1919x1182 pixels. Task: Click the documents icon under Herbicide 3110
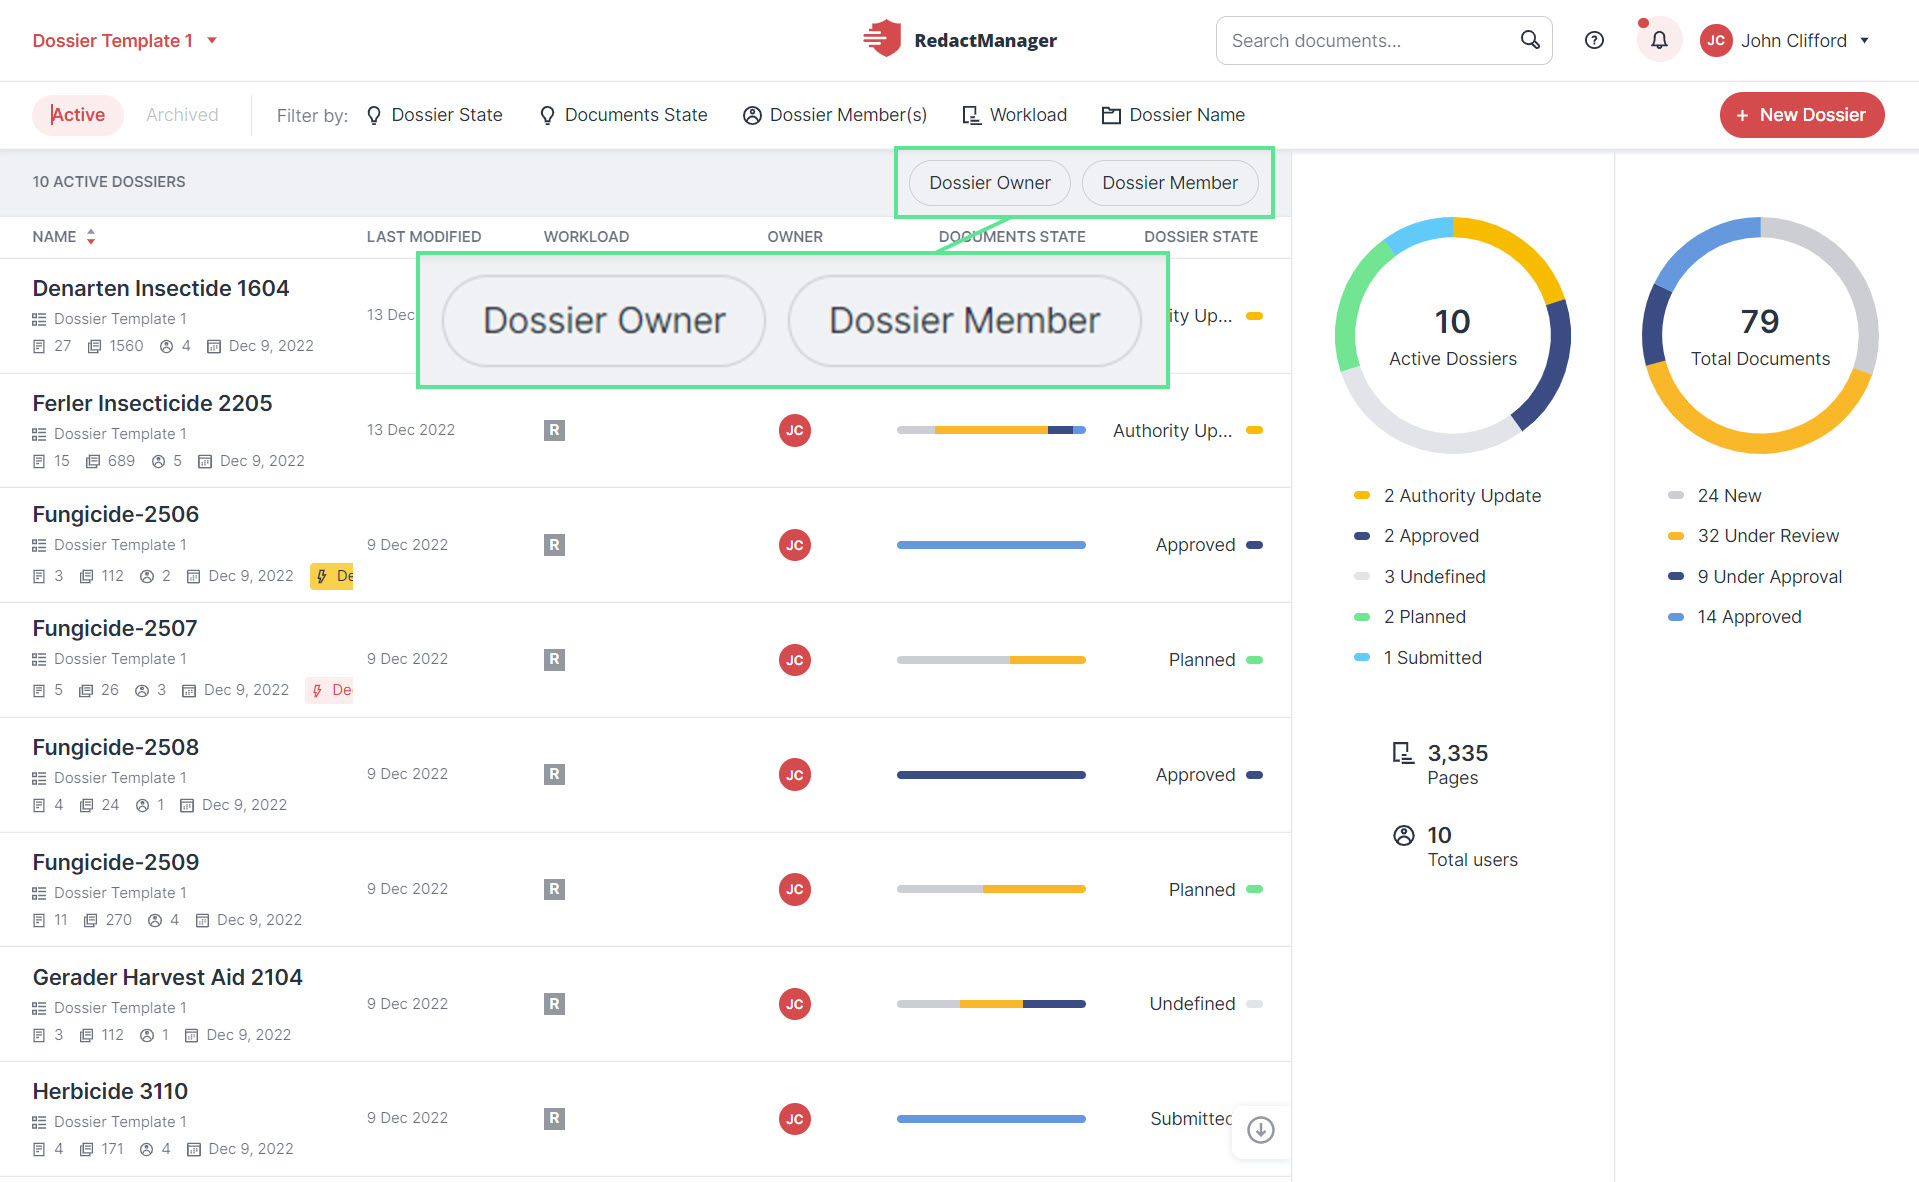[x=39, y=1149]
